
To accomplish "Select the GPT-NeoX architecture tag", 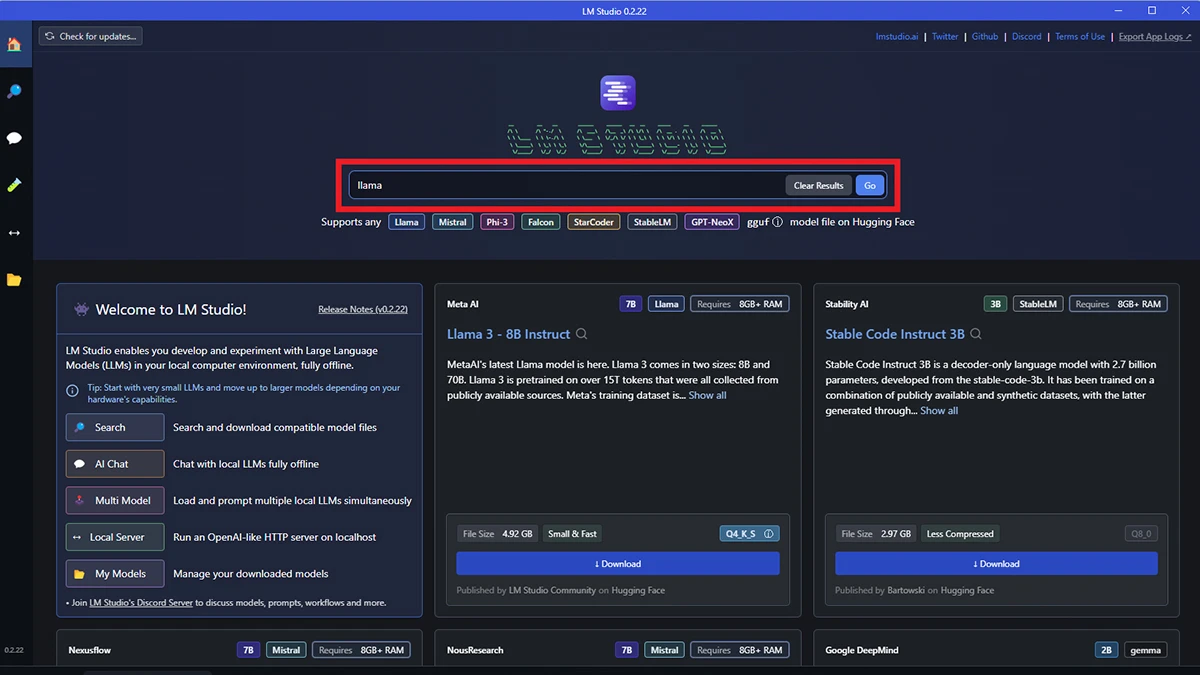I will pos(712,222).
